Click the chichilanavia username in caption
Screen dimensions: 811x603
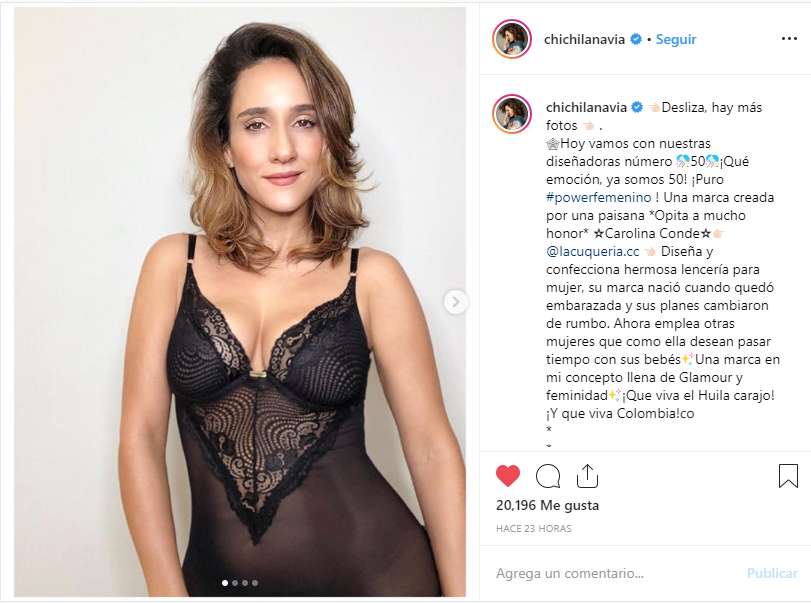point(585,107)
